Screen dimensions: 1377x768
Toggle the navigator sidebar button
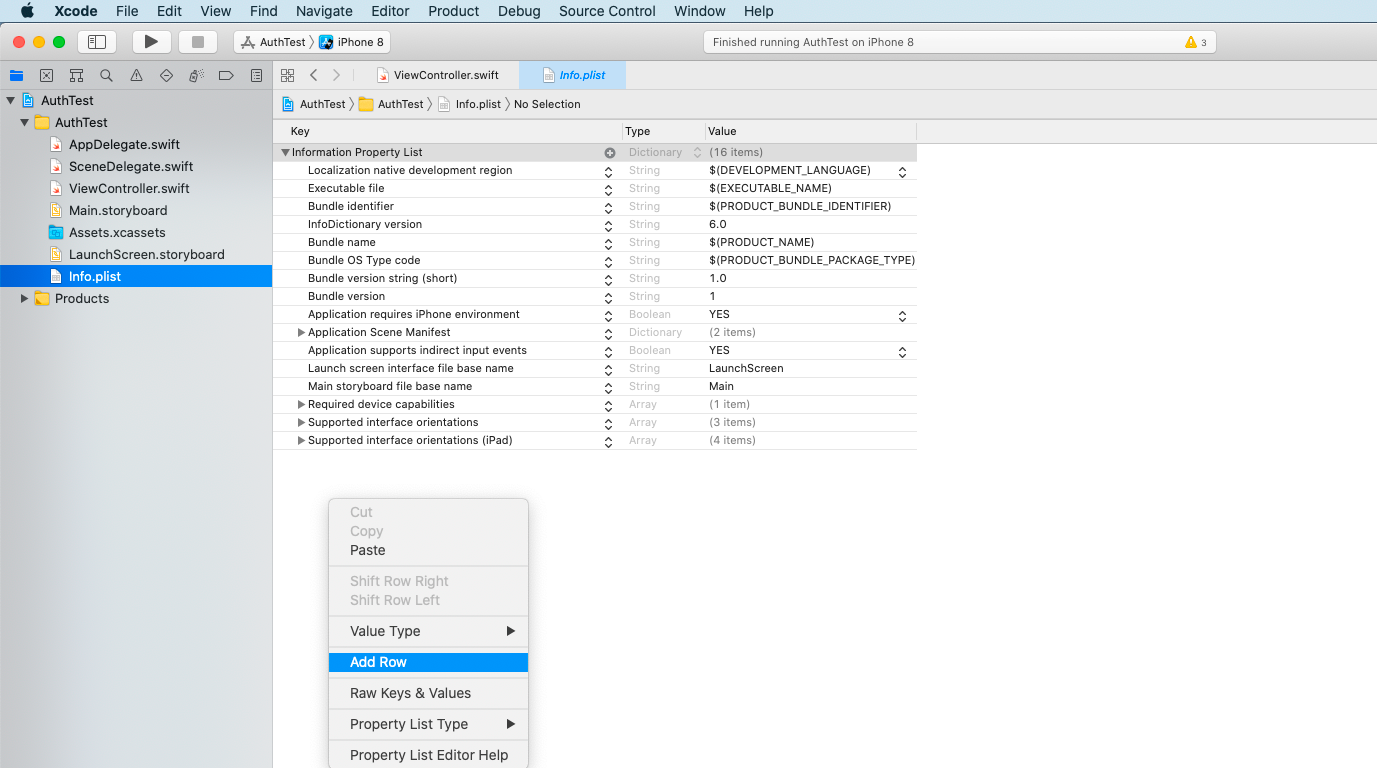97,42
